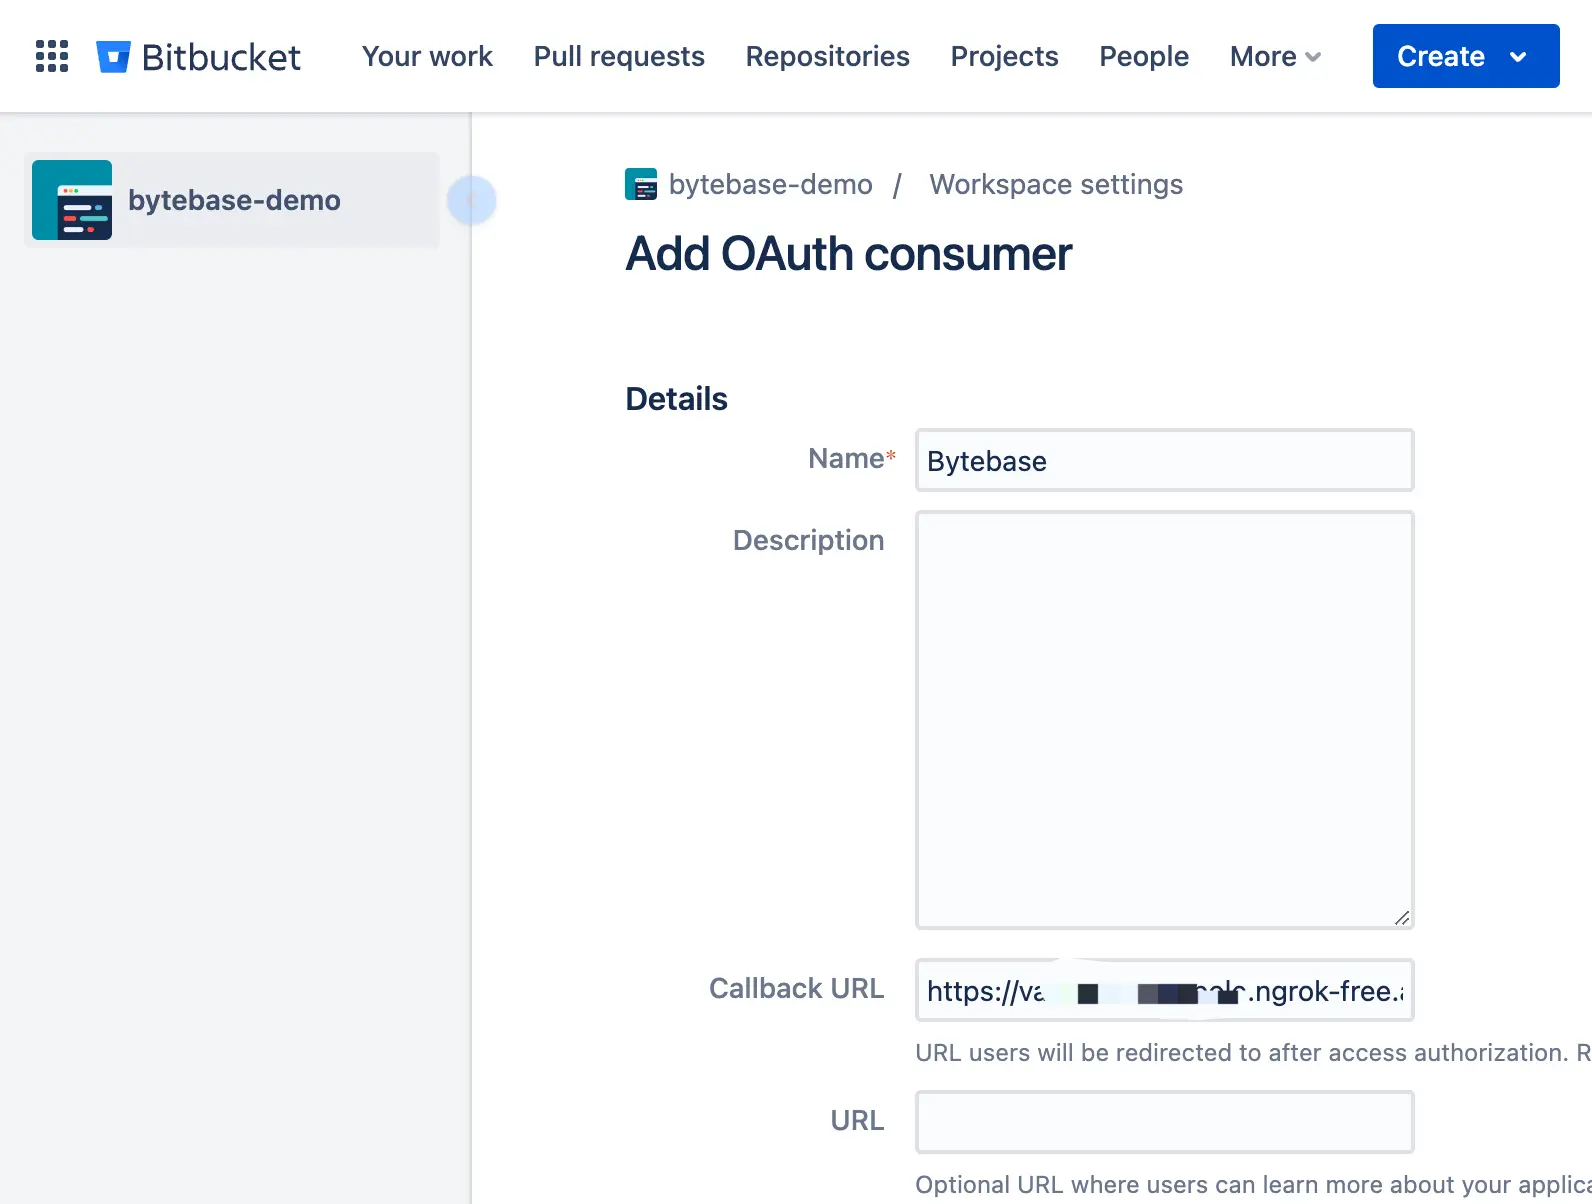
Task: Click the Bitbucket logo
Action: coord(198,57)
